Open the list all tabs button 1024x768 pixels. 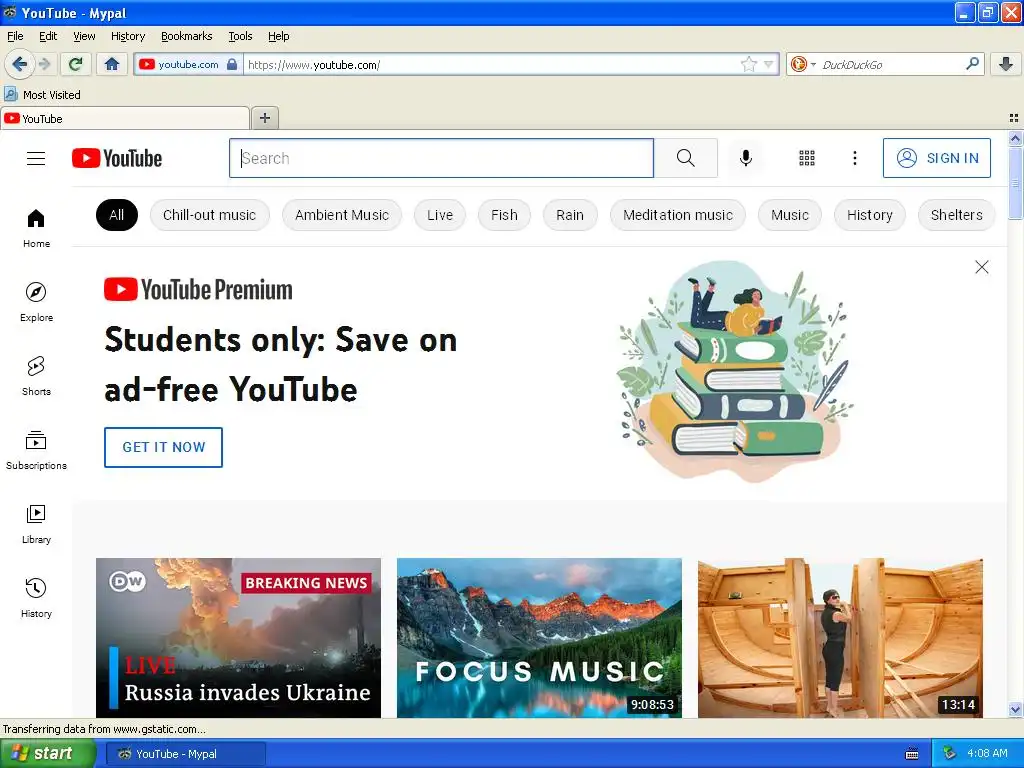(1014, 118)
